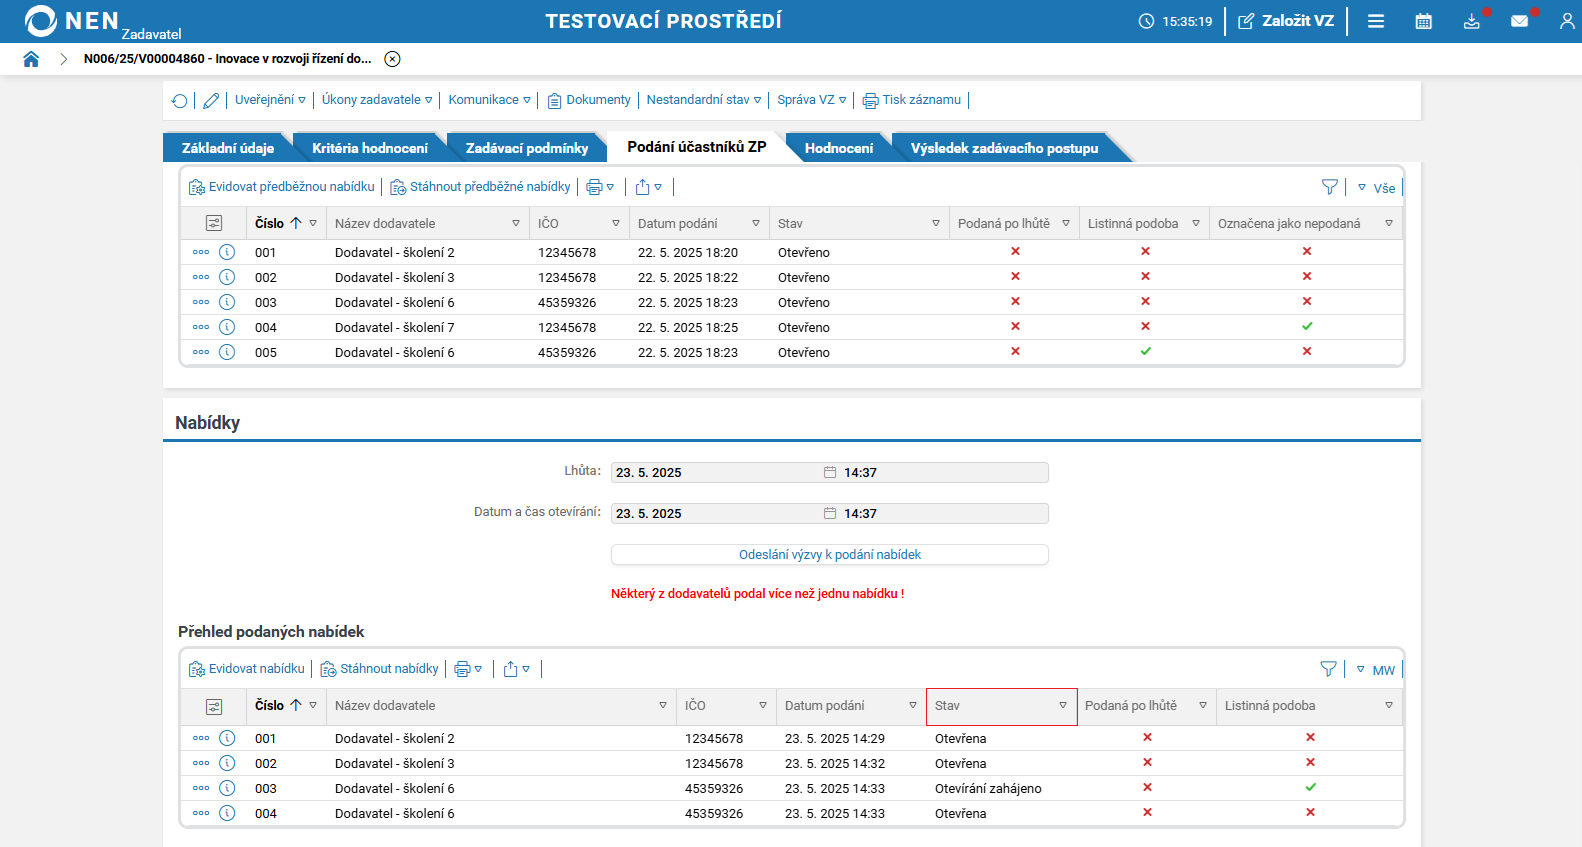Expand the Uveřejnění dropdown menu

[x=270, y=100]
